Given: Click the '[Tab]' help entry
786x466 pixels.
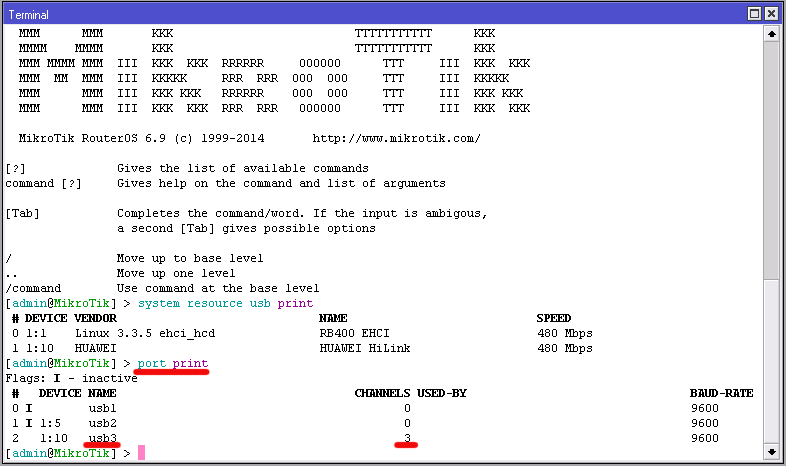Looking at the screenshot, I should pos(22,213).
